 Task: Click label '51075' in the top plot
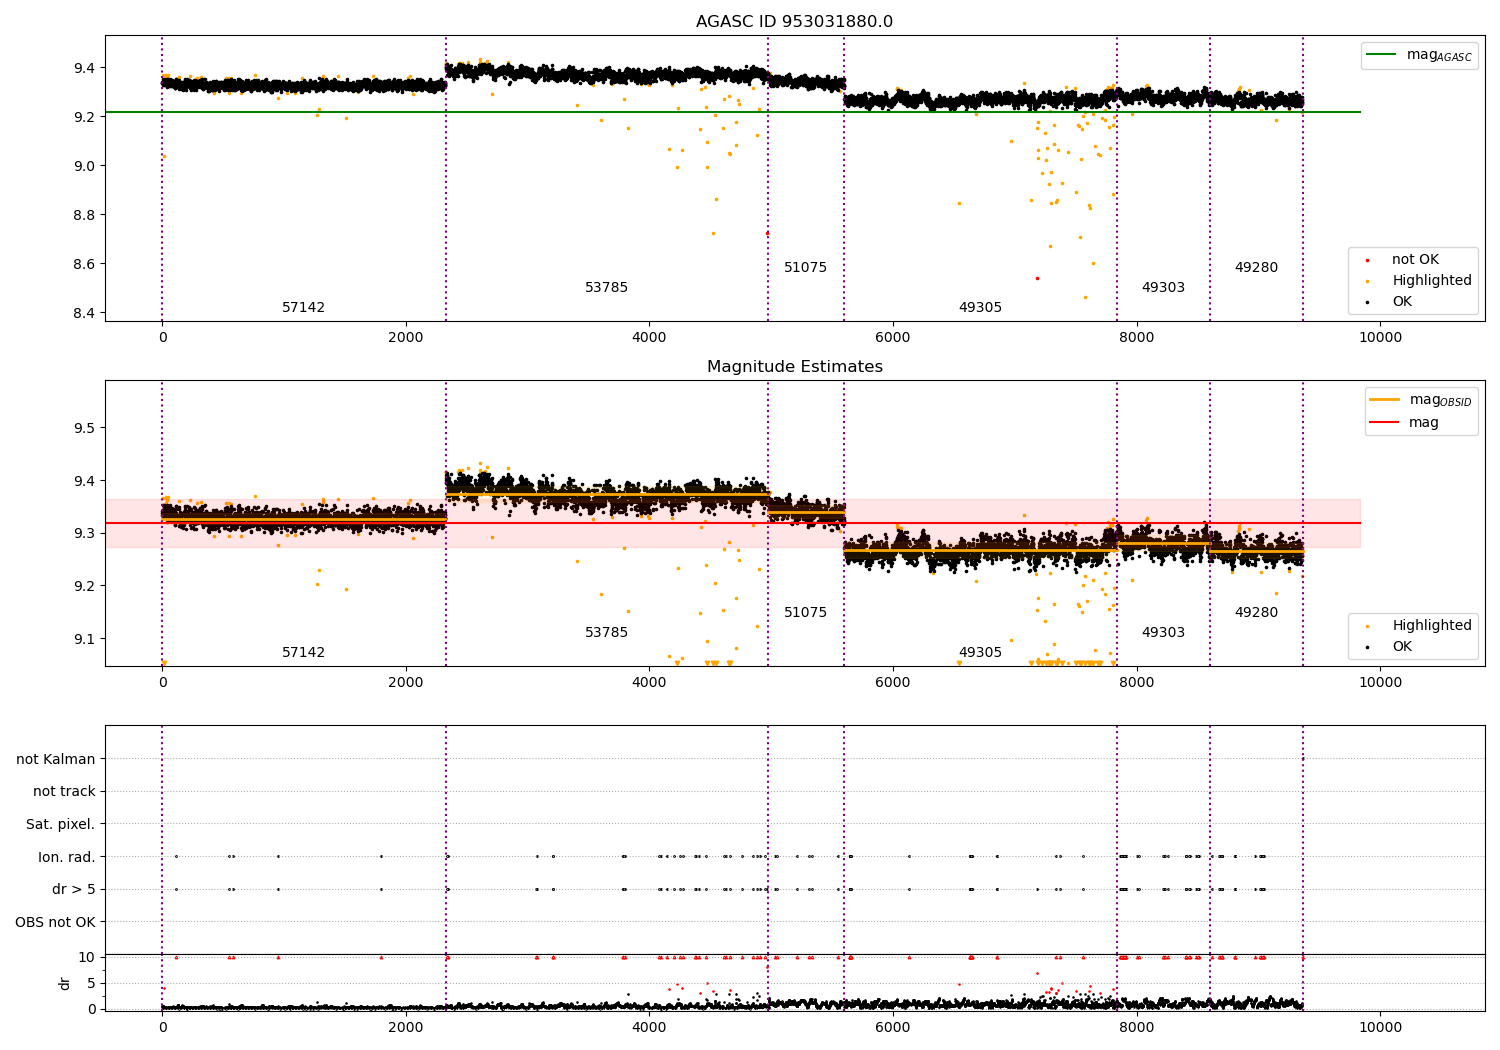click(805, 268)
